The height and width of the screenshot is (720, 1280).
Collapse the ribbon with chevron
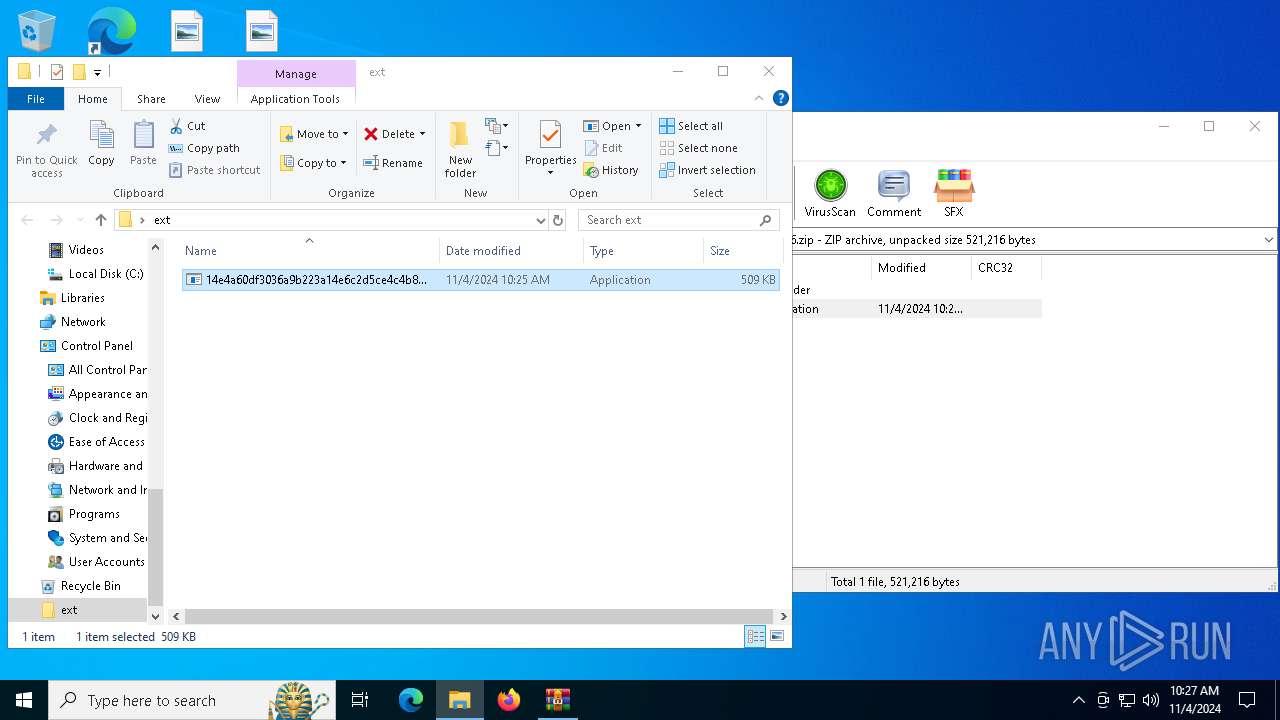(759, 98)
